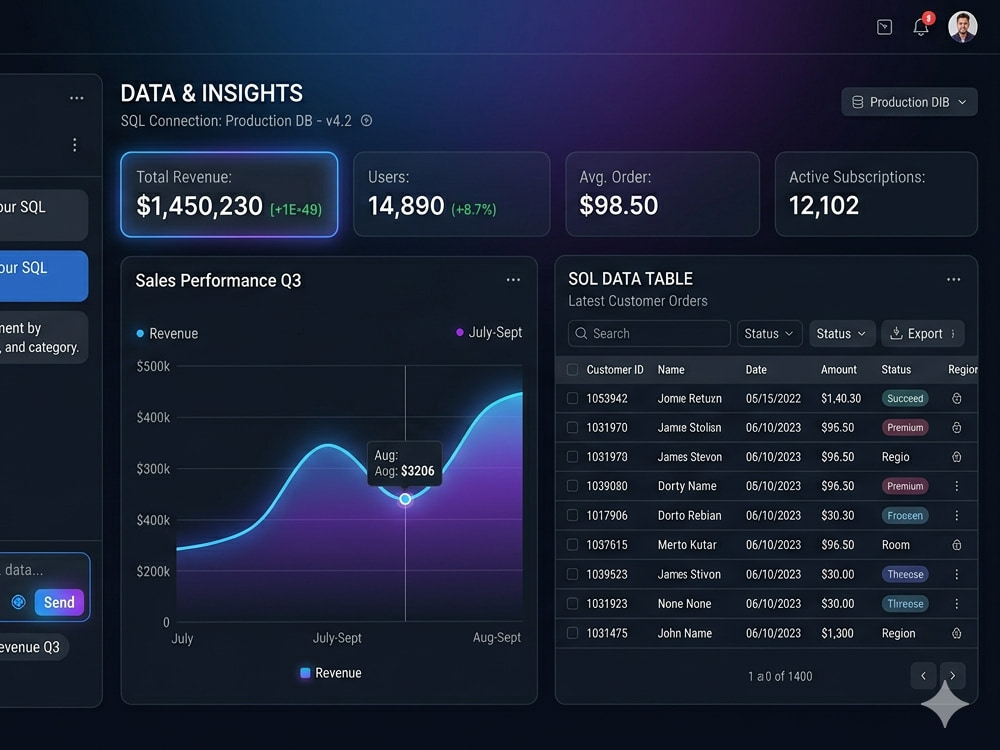Open the Export button's dots menu
The width and height of the screenshot is (1000, 750).
(953, 334)
